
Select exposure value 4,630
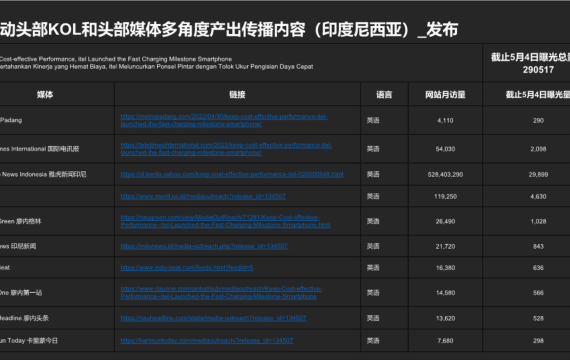pos(538,196)
